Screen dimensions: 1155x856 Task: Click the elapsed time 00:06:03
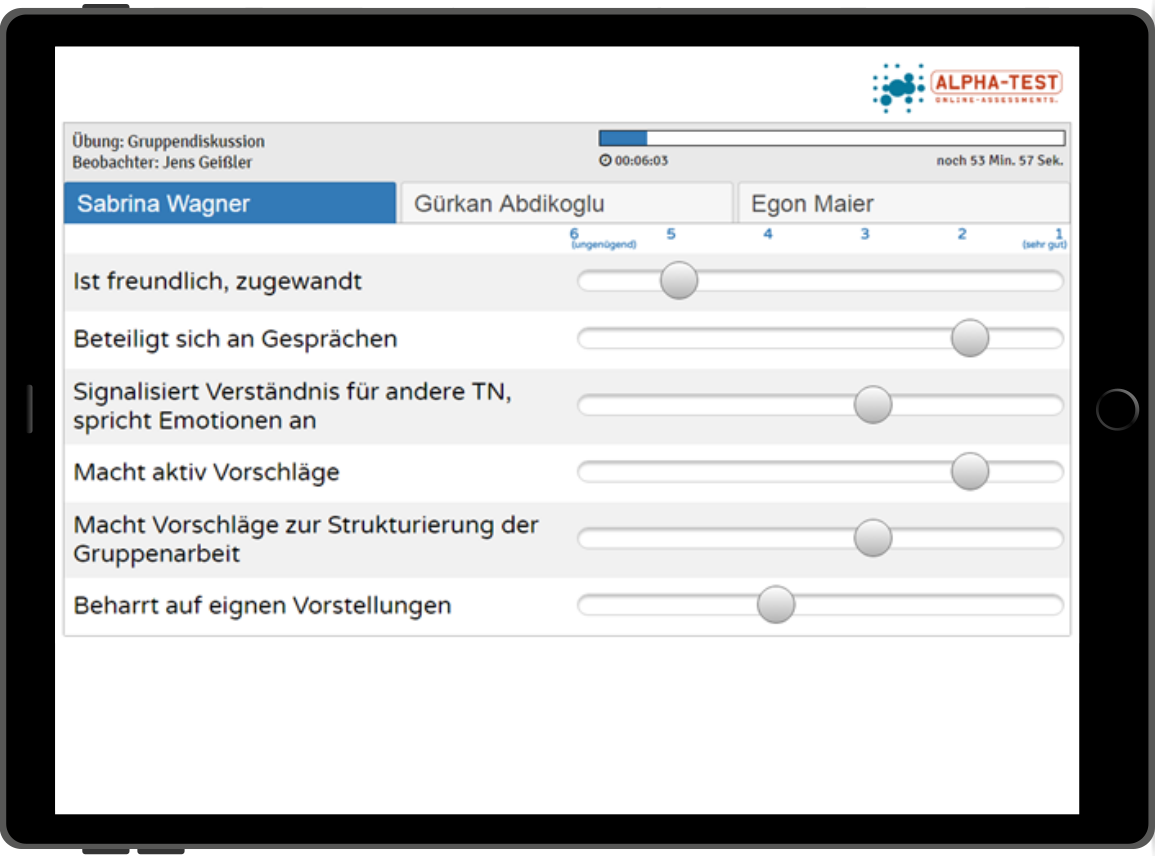click(642, 161)
